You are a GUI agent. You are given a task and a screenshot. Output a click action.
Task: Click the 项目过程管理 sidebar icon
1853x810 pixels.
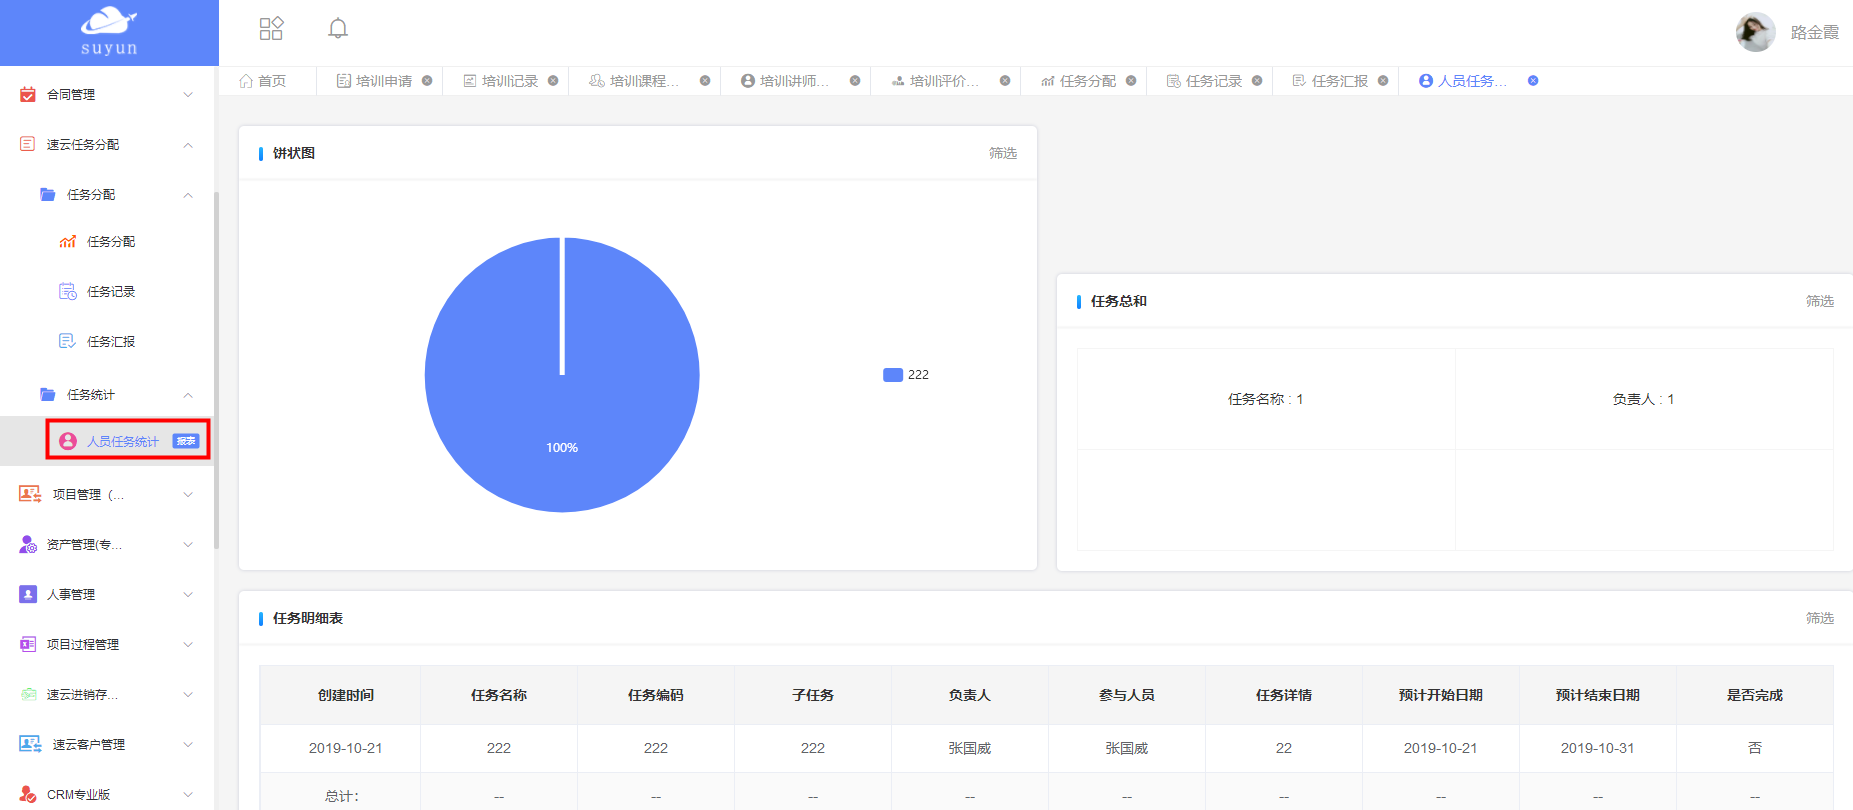[28, 644]
